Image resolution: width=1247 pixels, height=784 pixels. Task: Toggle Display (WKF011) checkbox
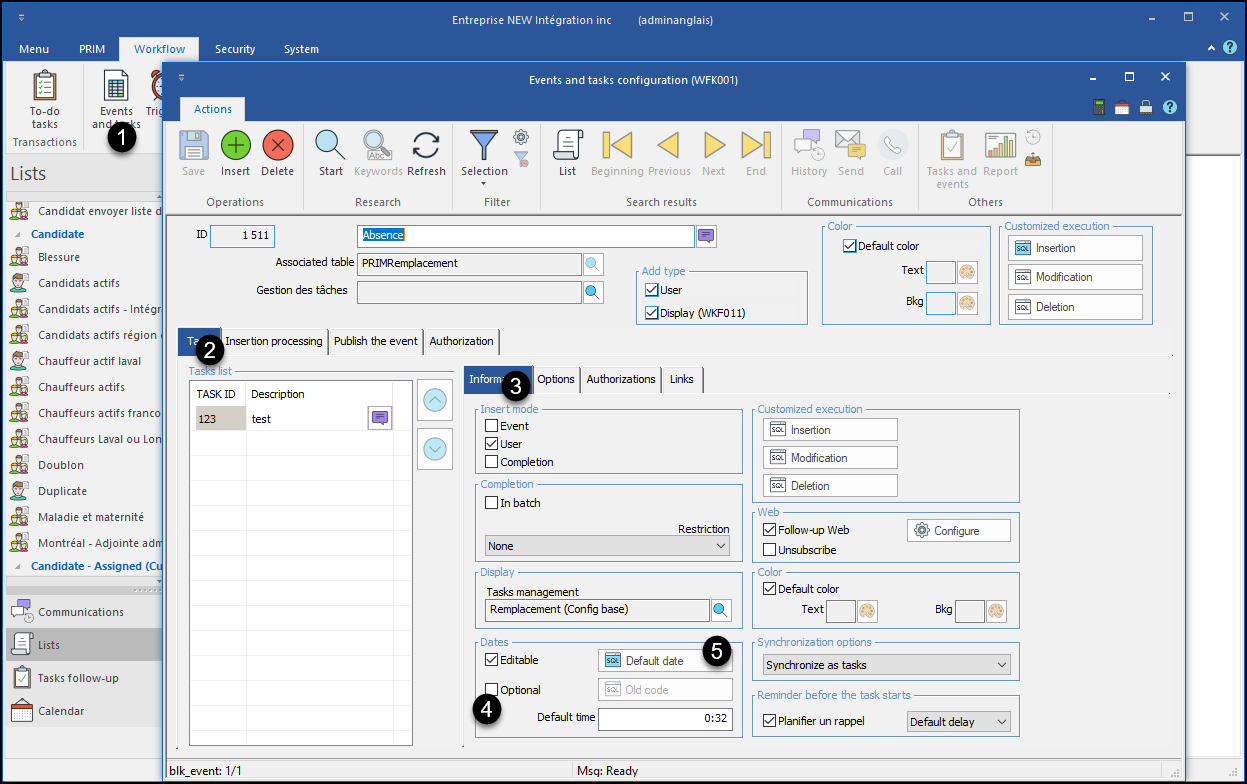tap(652, 313)
